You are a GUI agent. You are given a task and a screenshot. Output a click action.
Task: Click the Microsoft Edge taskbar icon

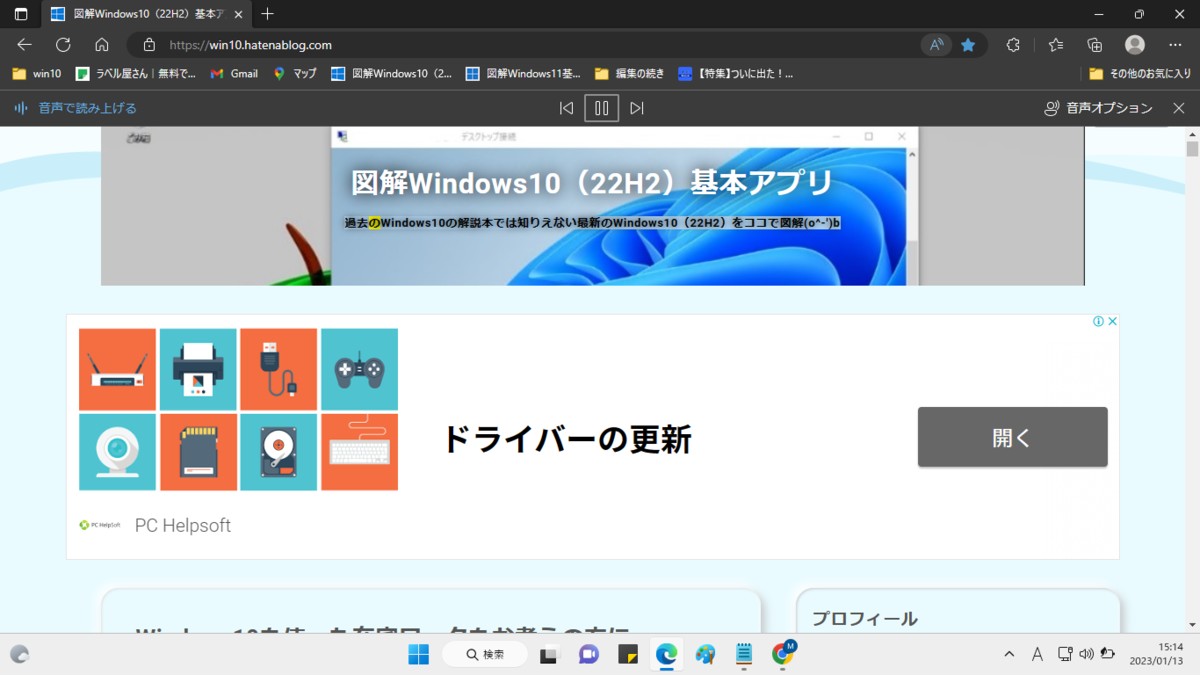pos(667,654)
